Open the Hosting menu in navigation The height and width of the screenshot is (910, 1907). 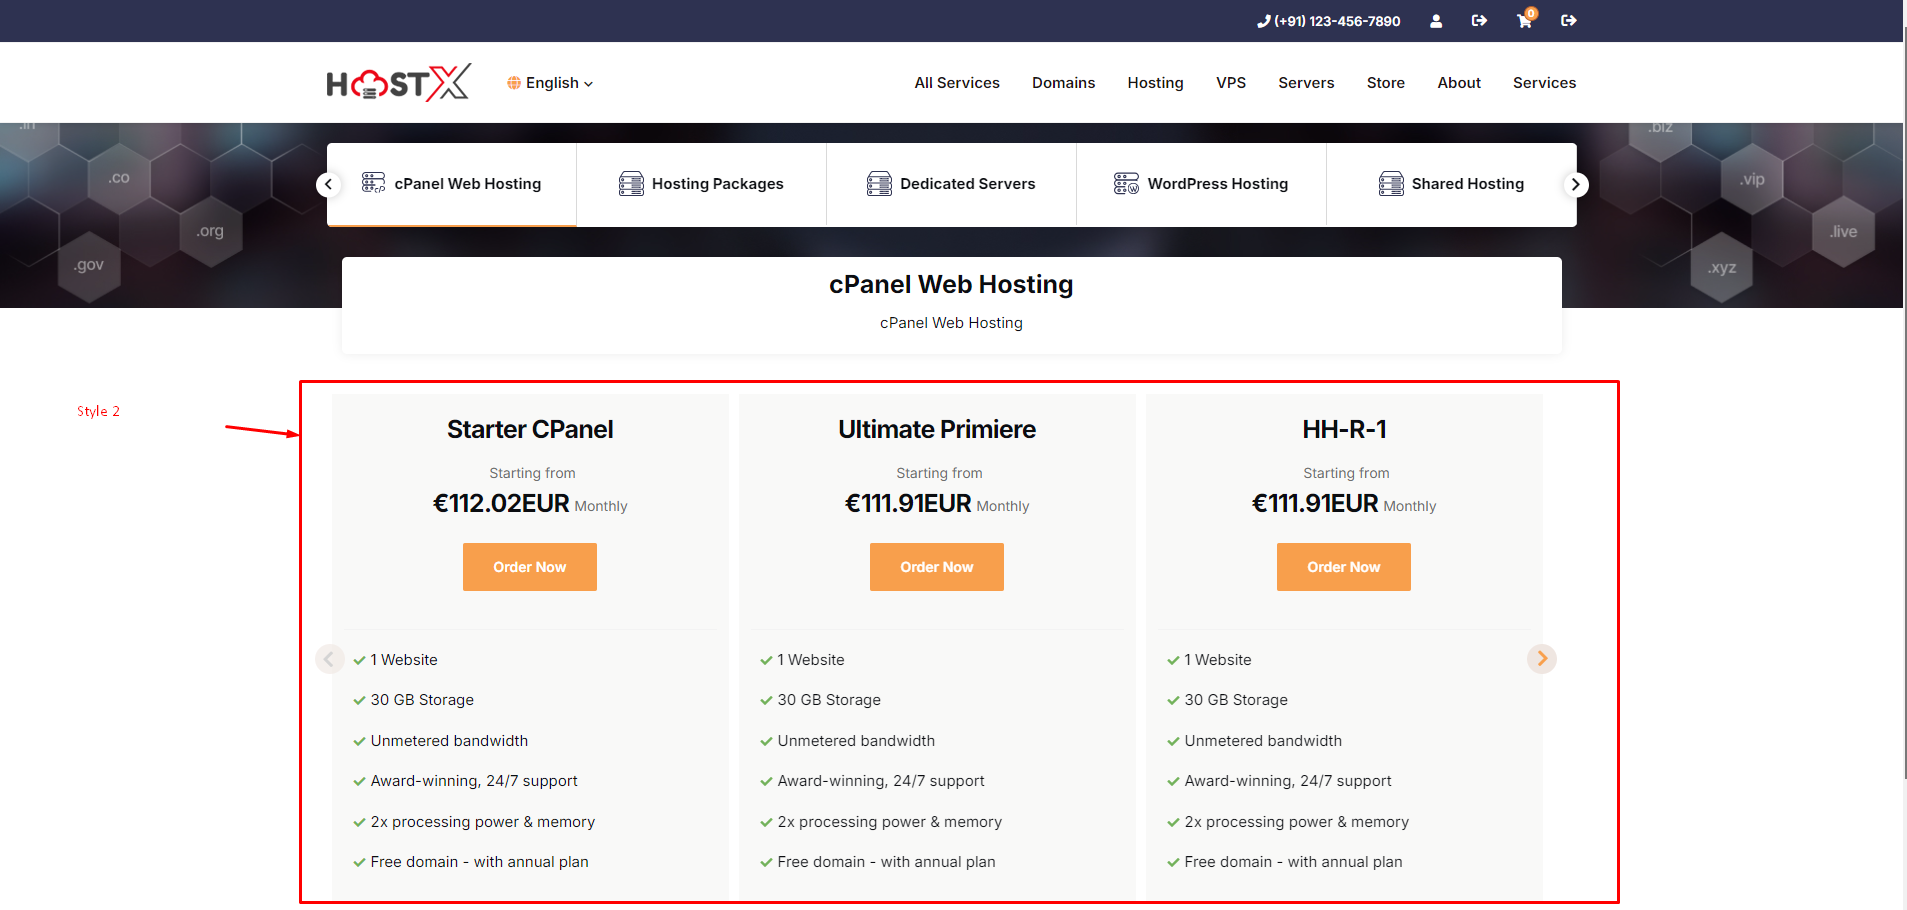tap(1155, 83)
